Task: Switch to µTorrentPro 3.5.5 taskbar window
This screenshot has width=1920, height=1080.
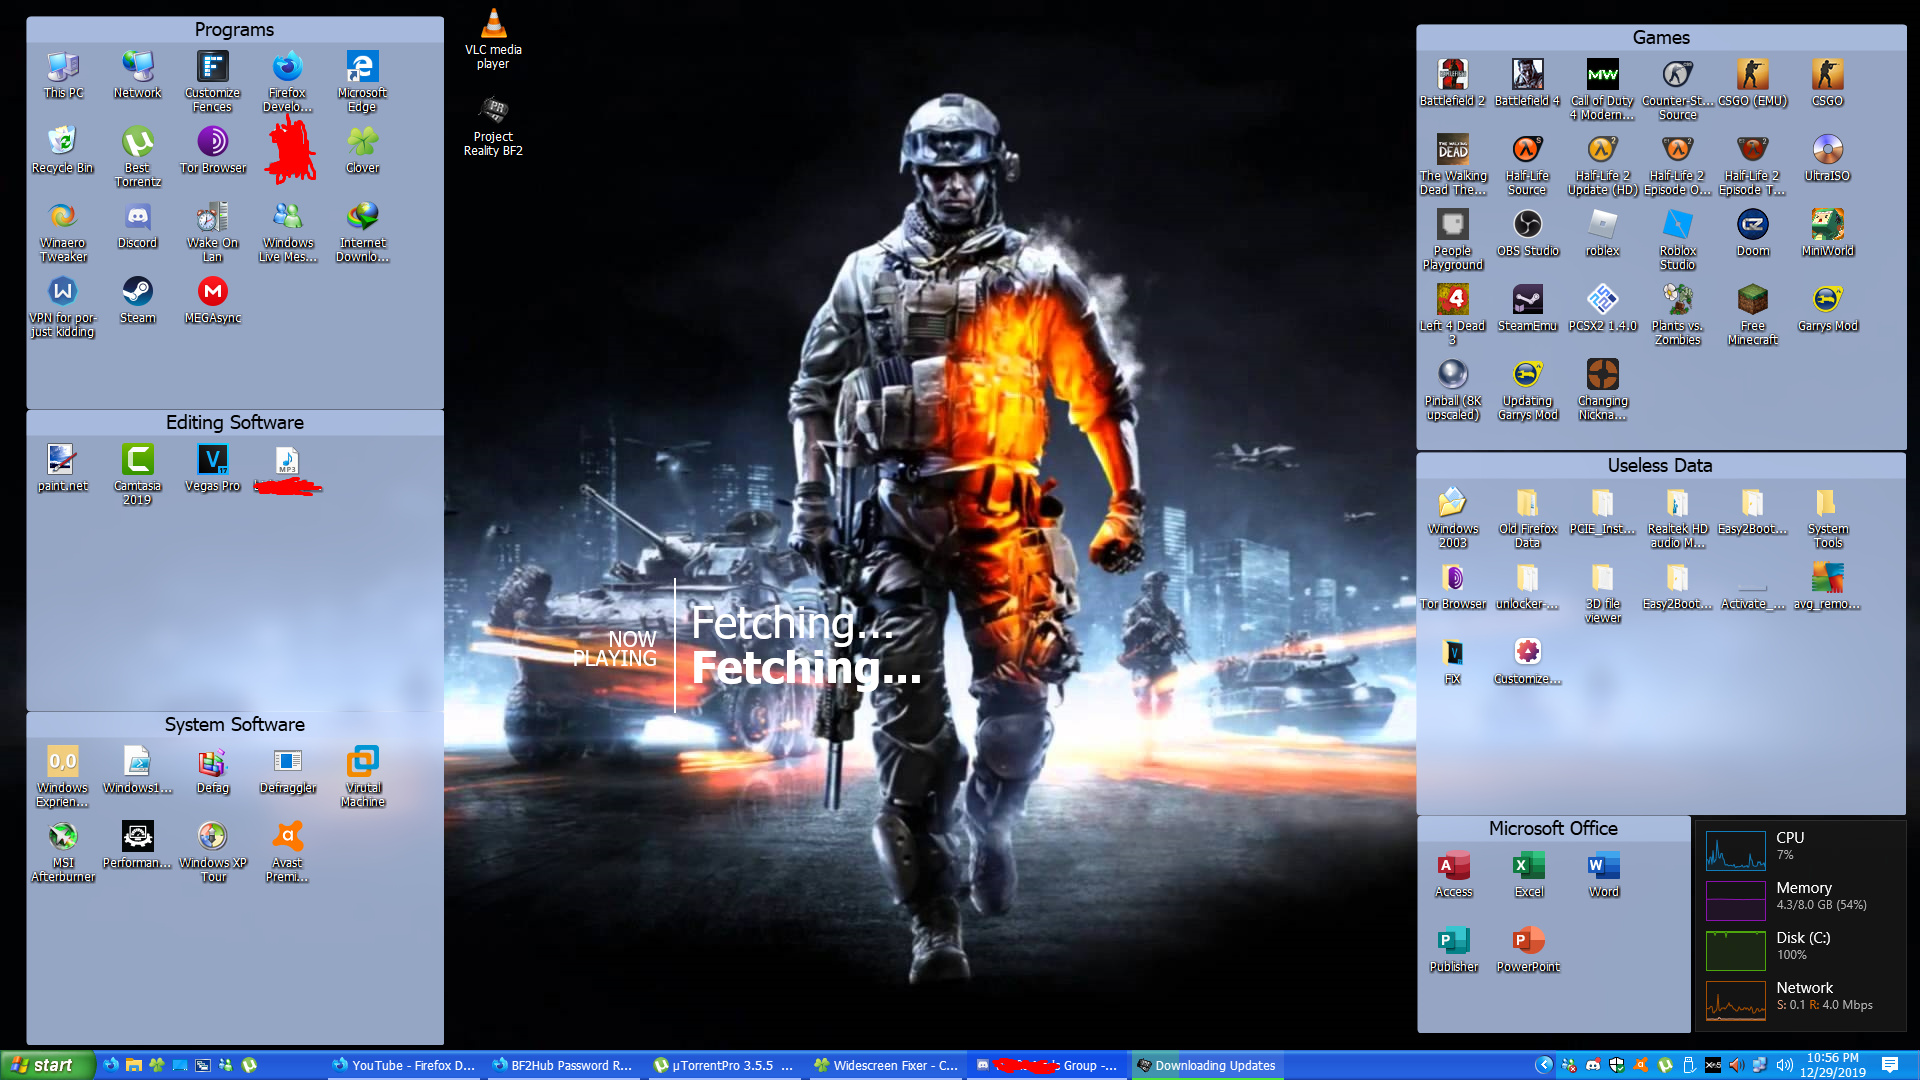Action: 724,1065
